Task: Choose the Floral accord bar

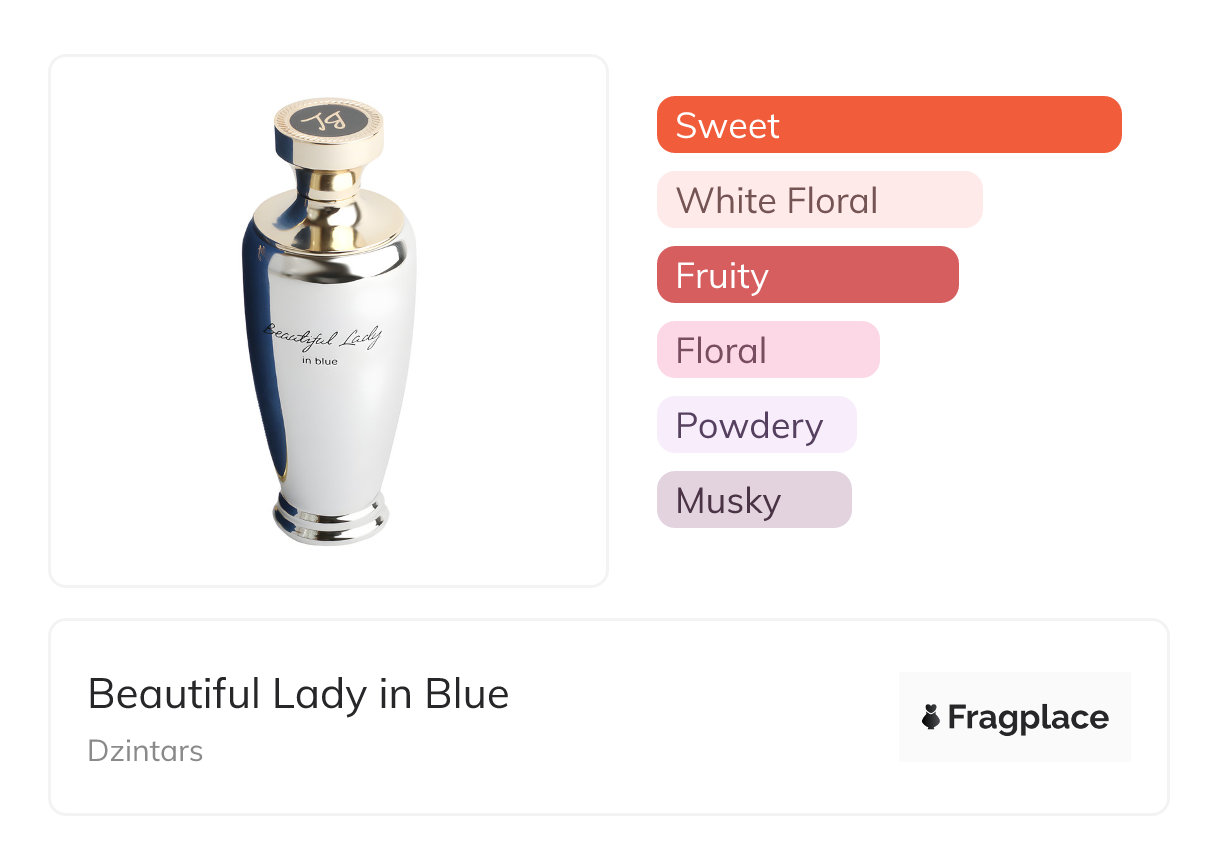Action: coord(768,350)
